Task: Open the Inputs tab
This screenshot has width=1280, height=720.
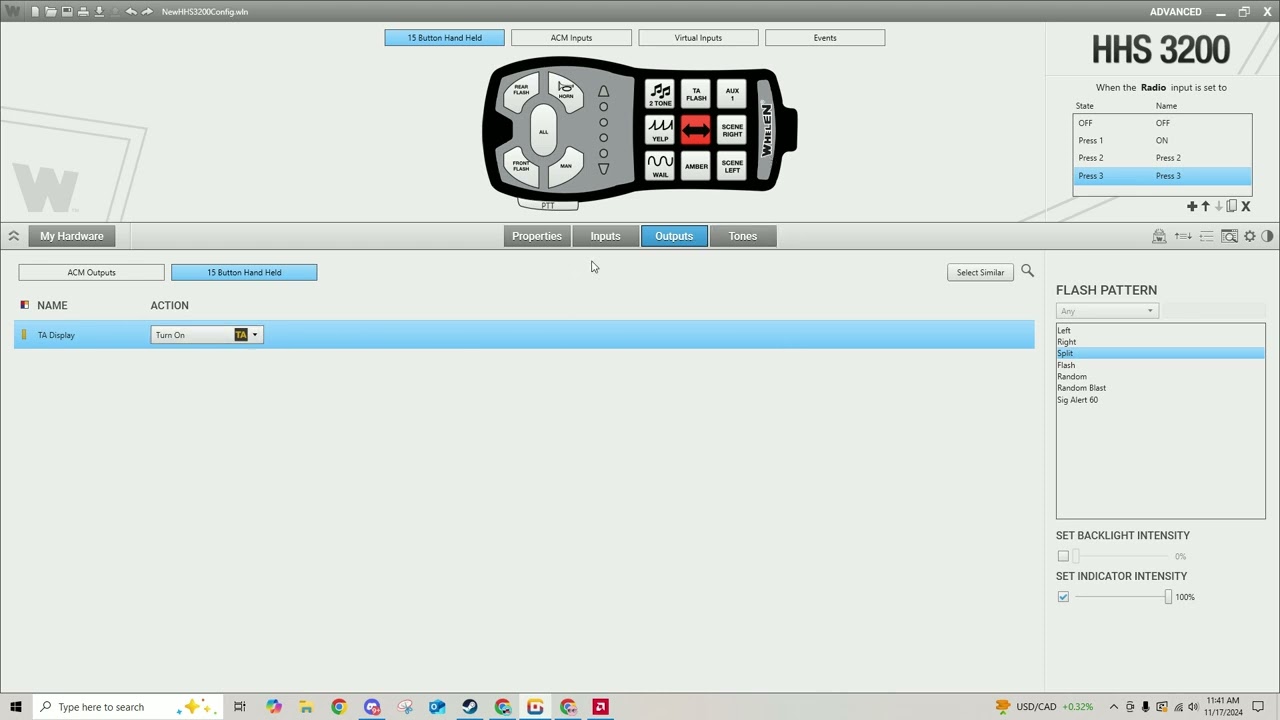Action: tap(605, 236)
